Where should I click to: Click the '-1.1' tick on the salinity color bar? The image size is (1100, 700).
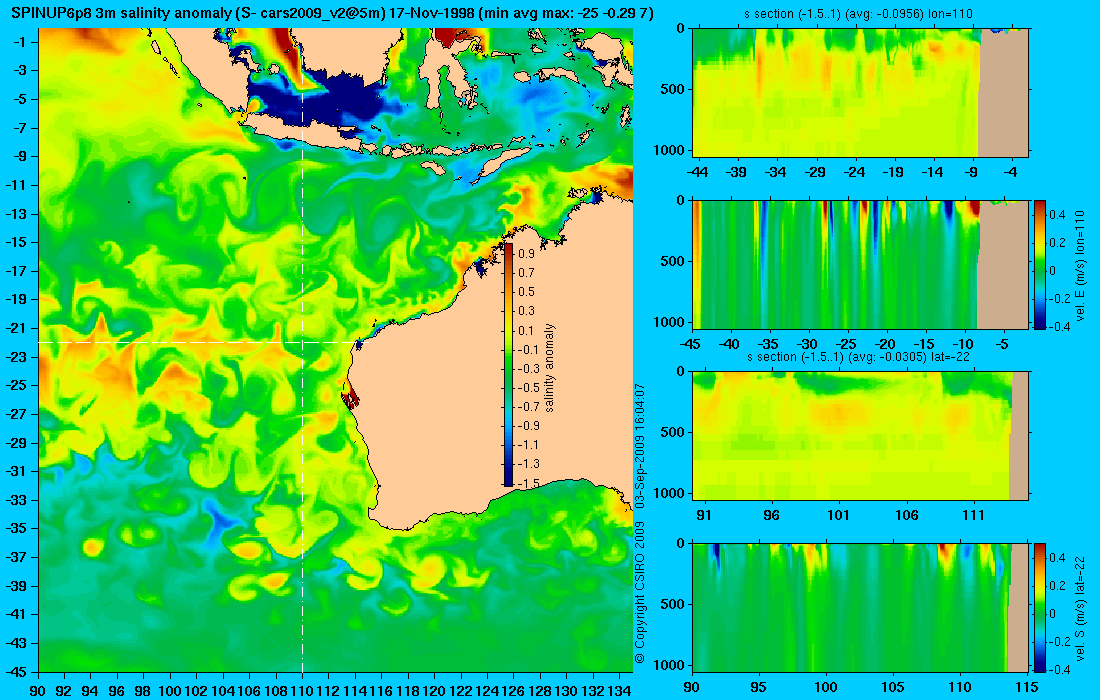click(x=528, y=445)
